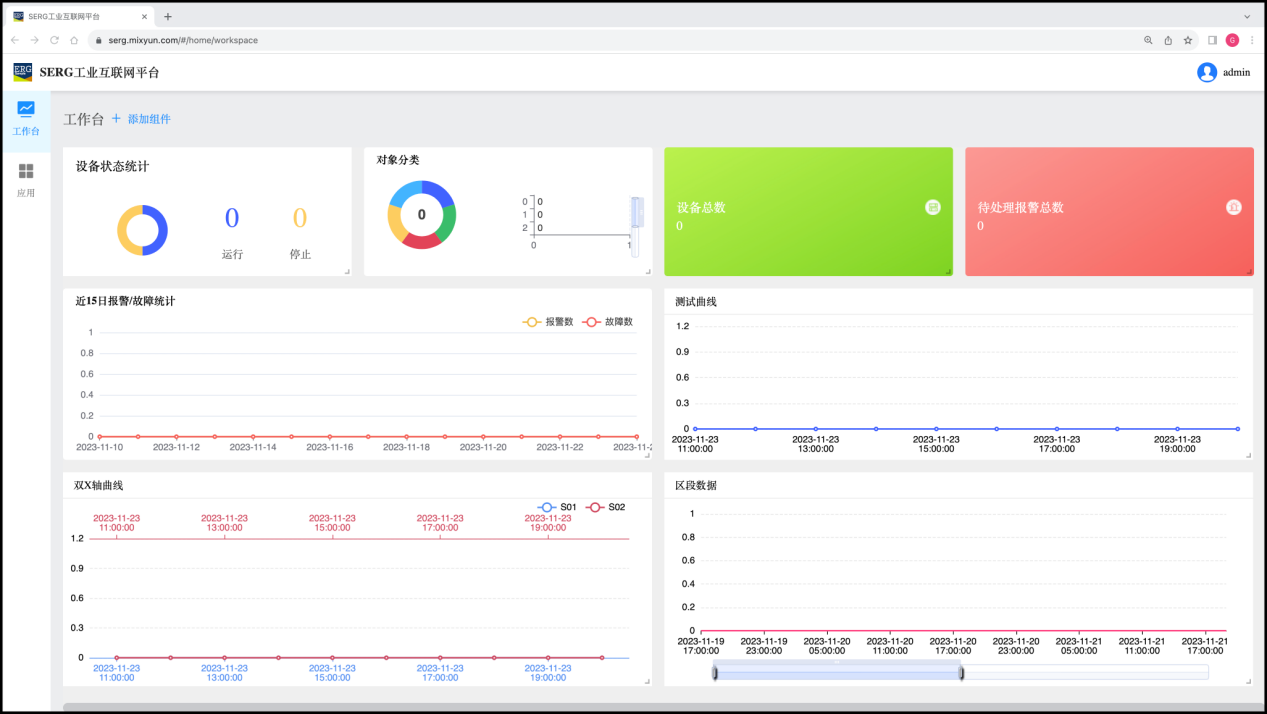Open a new browser tab
This screenshot has width=1267, height=714.
coord(168,17)
